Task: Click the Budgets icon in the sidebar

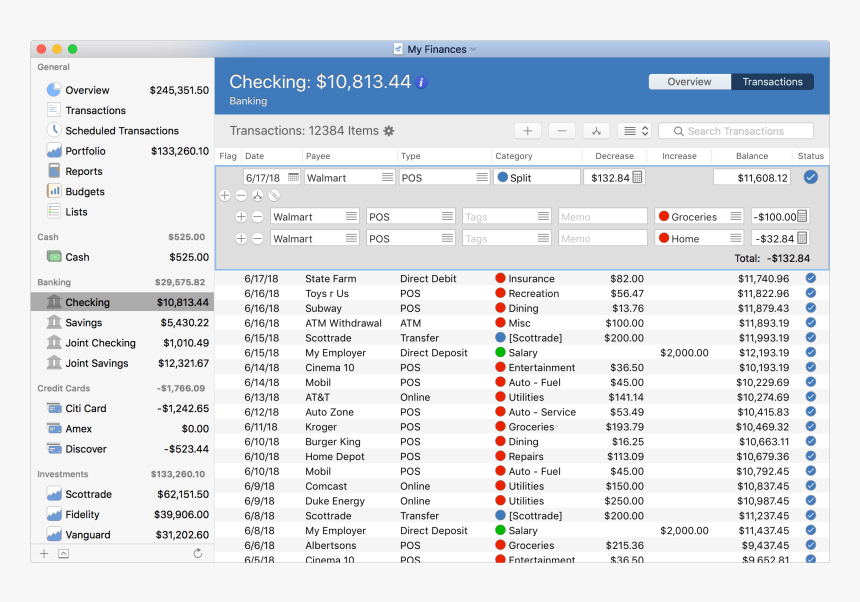Action: [54, 191]
